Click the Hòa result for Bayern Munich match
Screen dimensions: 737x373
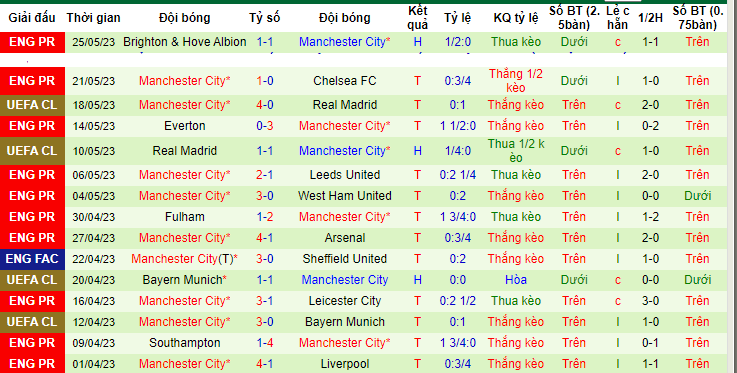tap(516, 280)
